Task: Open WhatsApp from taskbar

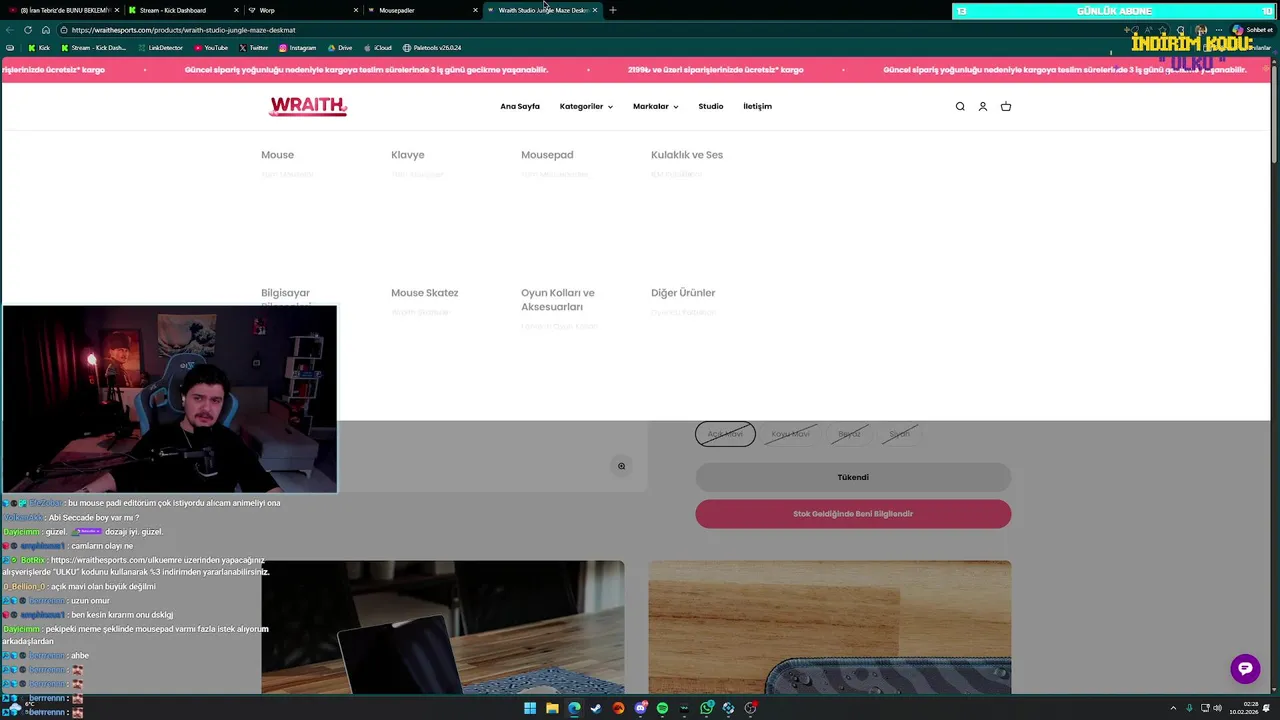Action: 707,708
